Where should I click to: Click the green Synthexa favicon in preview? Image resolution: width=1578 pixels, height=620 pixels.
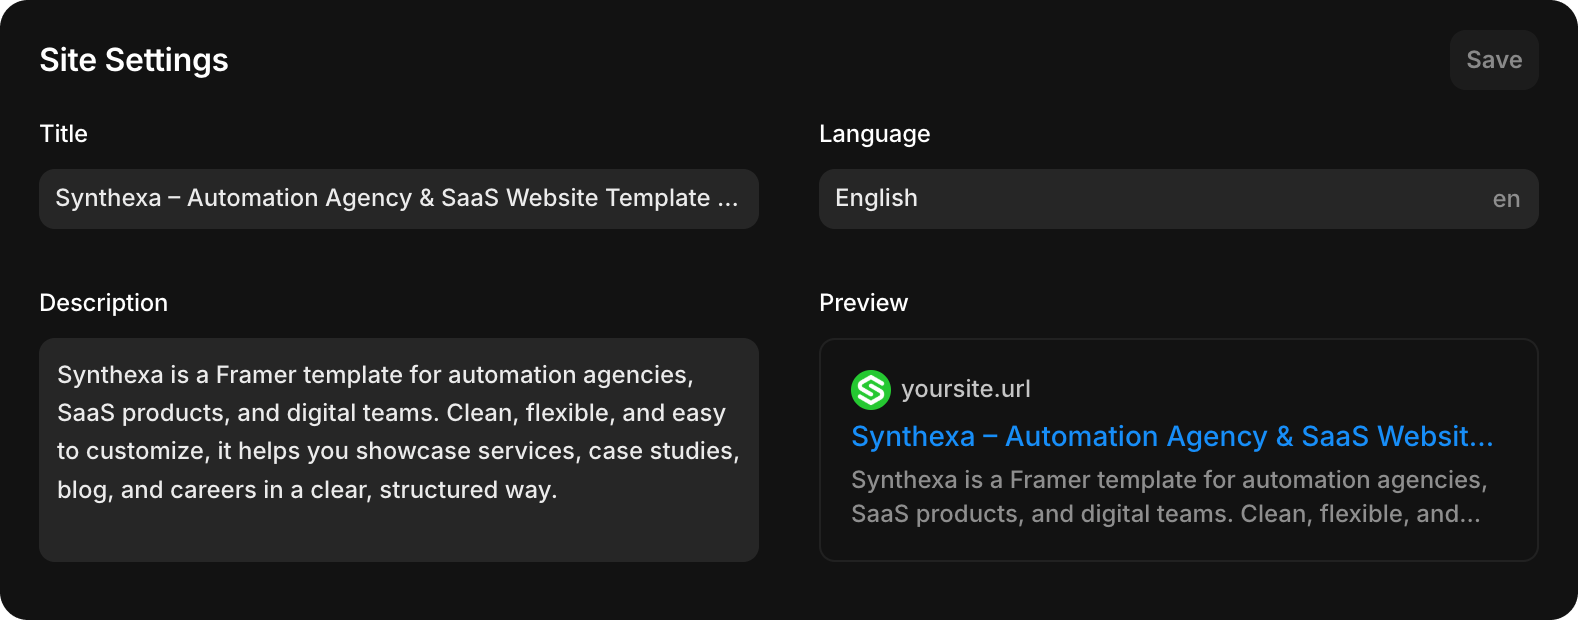click(871, 390)
